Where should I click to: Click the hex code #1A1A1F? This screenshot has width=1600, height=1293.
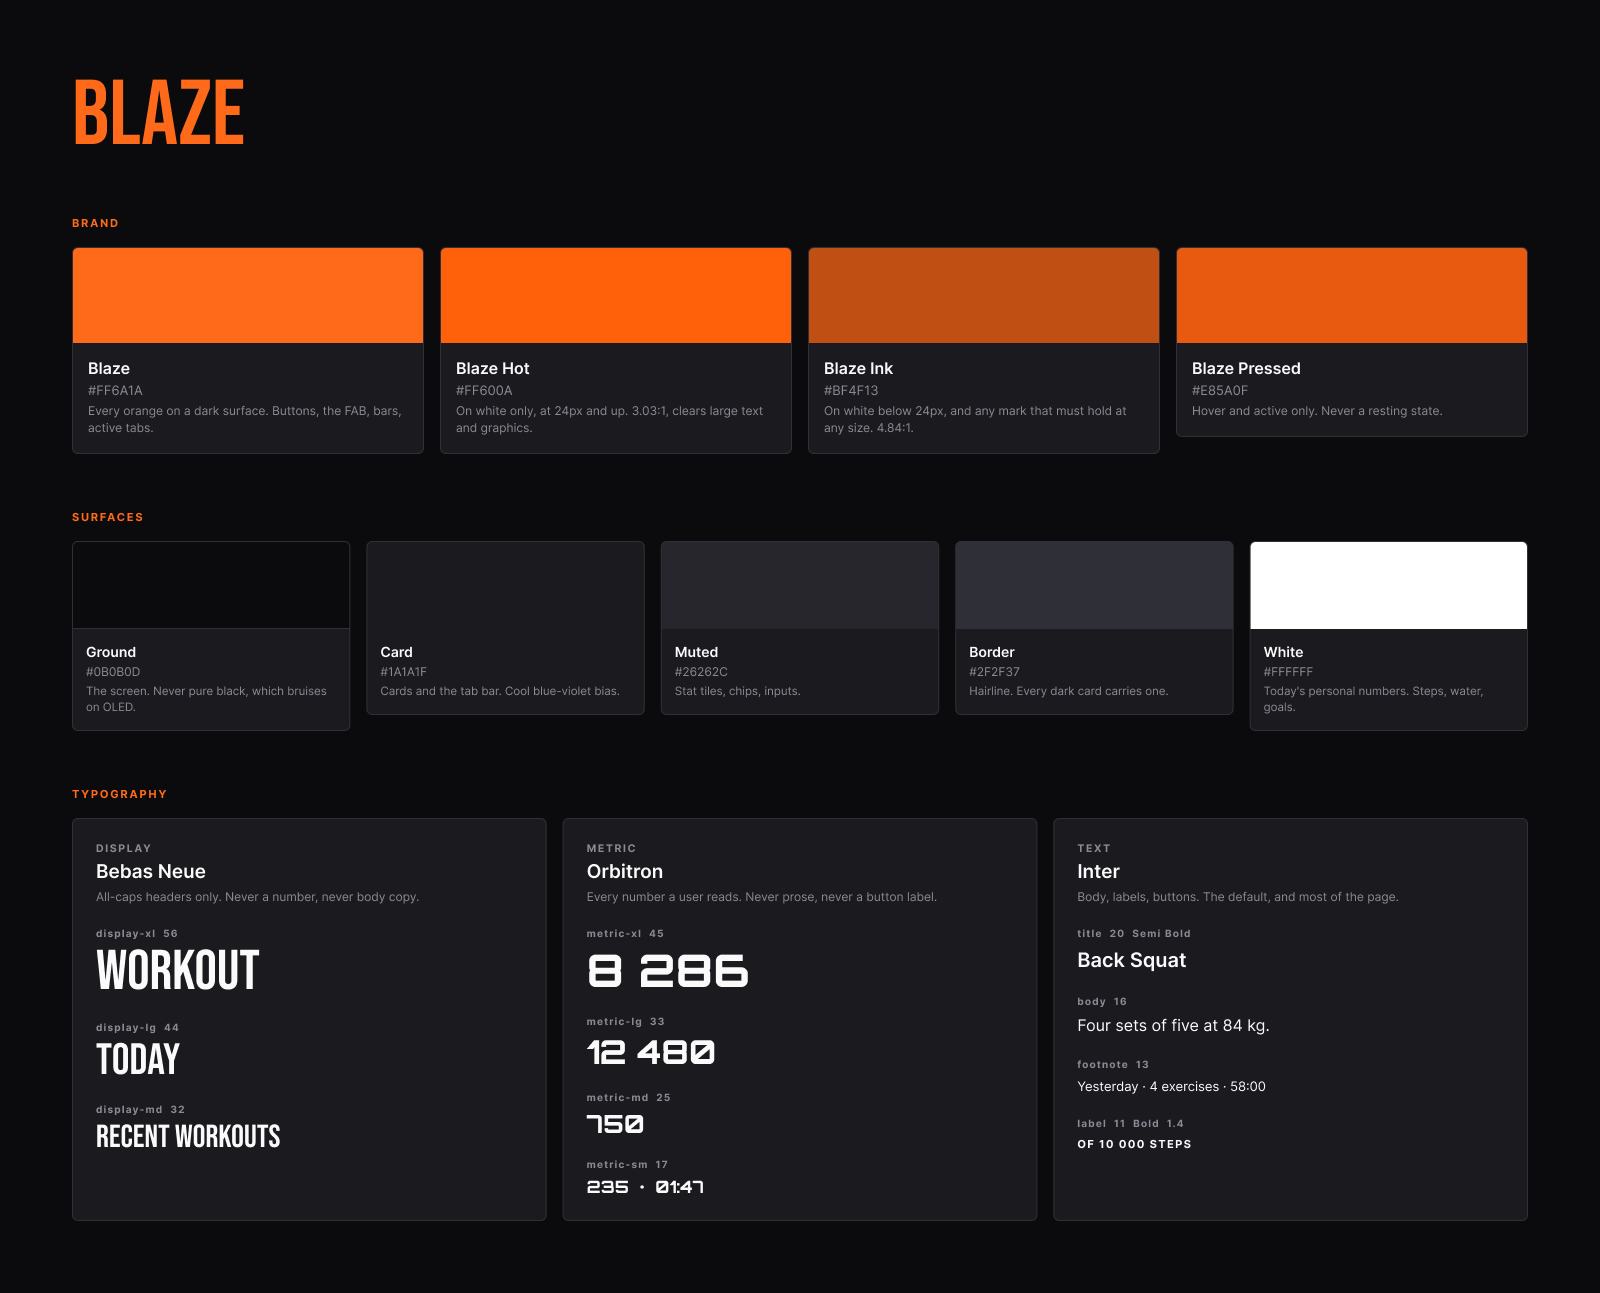pos(403,672)
